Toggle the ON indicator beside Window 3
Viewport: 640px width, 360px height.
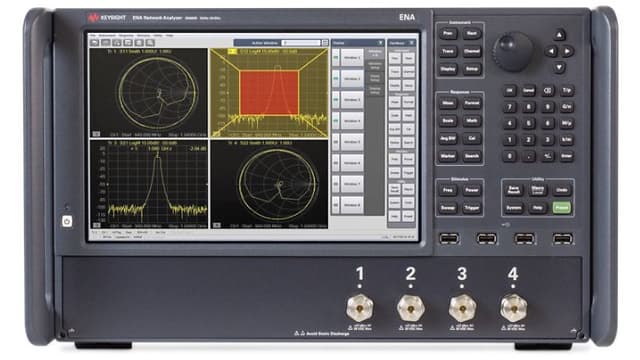[x=336, y=100]
